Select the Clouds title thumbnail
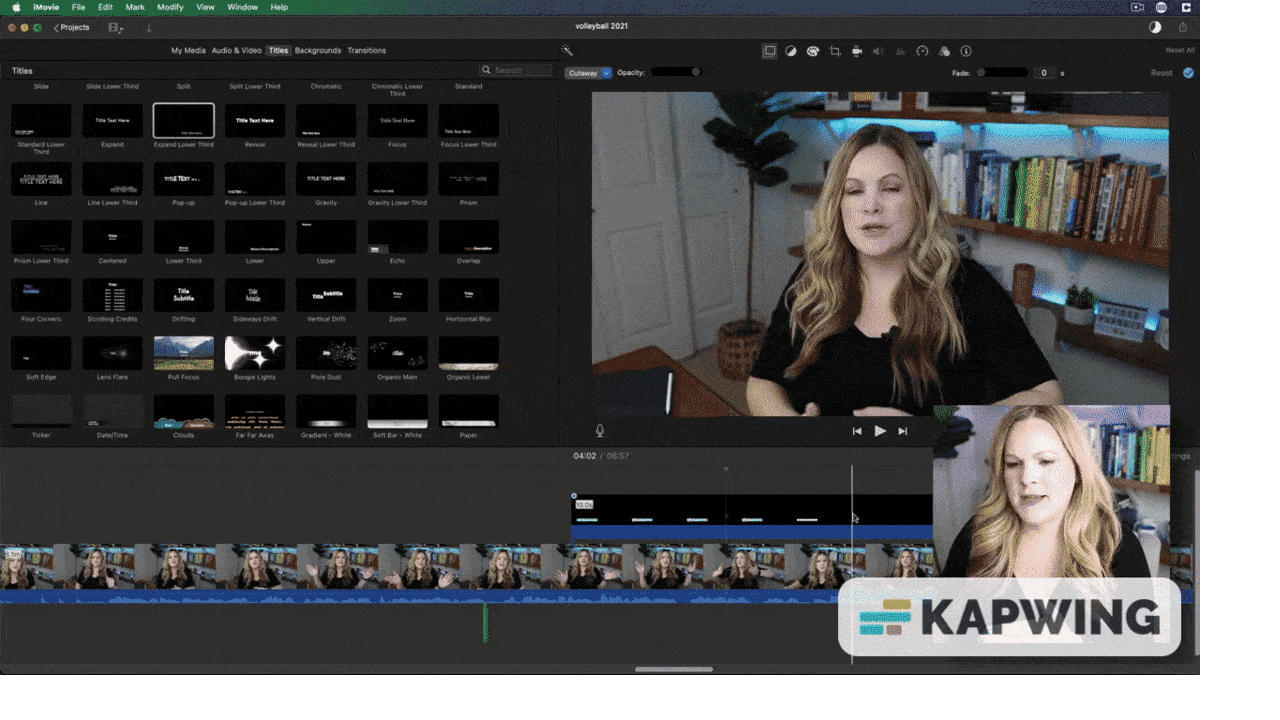Viewport: 1280px width, 720px height. point(183,411)
